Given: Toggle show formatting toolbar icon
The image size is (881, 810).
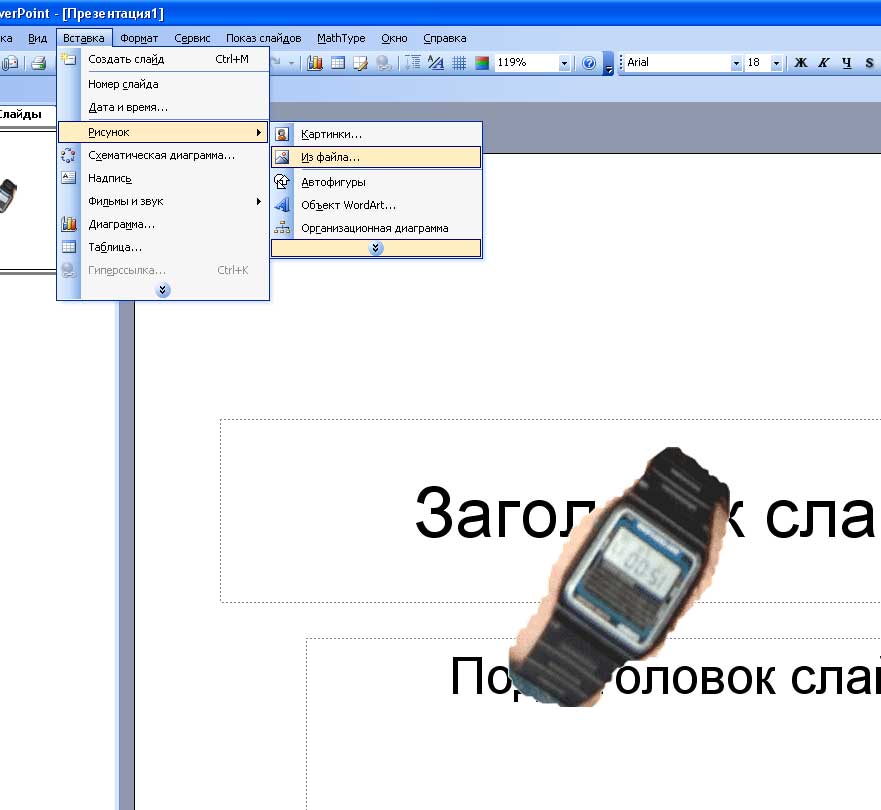Looking at the screenshot, I should coord(435,63).
